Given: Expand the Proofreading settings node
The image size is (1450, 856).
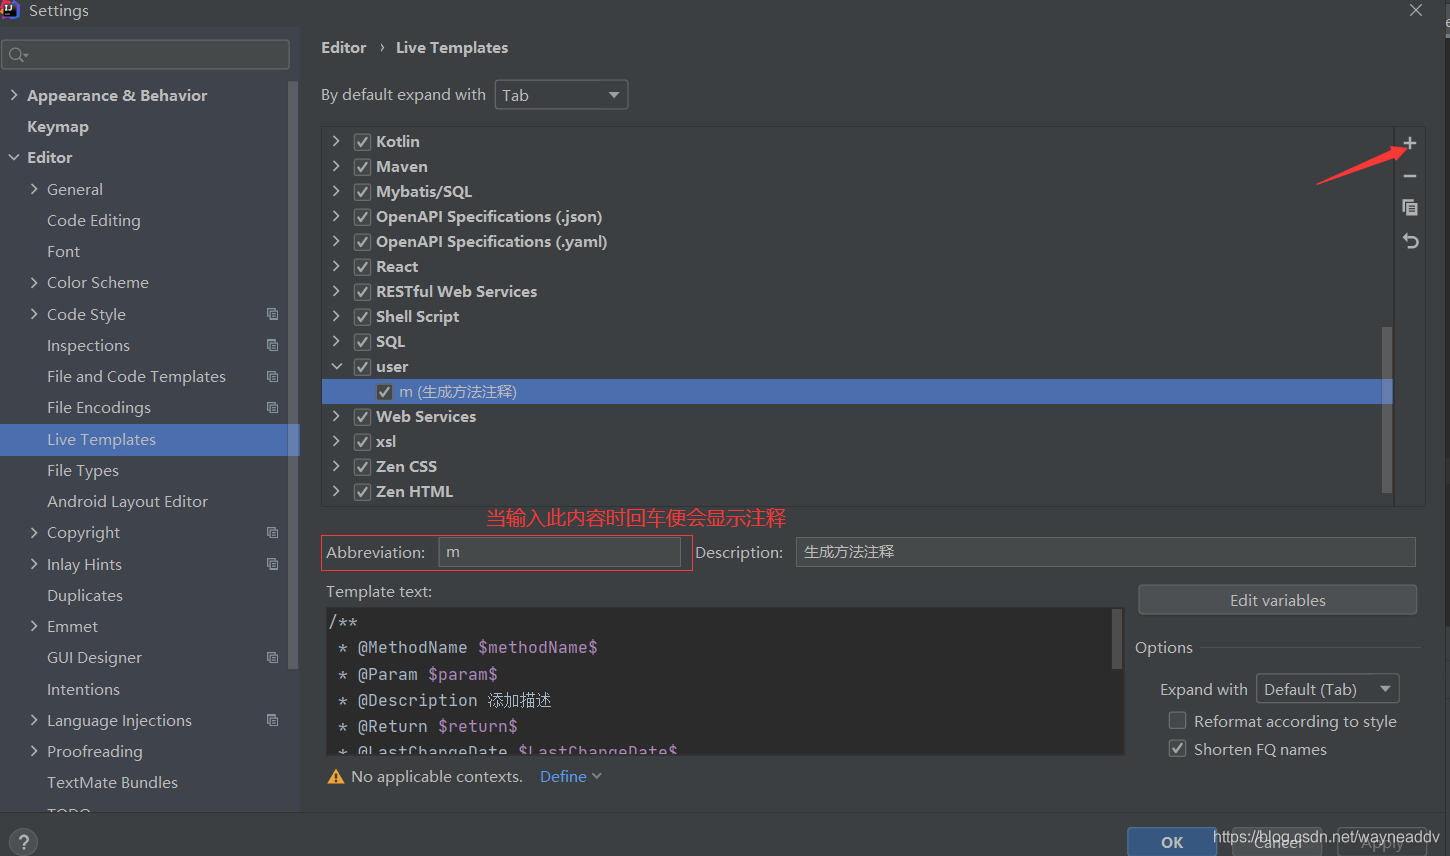Looking at the screenshot, I should tap(34, 751).
